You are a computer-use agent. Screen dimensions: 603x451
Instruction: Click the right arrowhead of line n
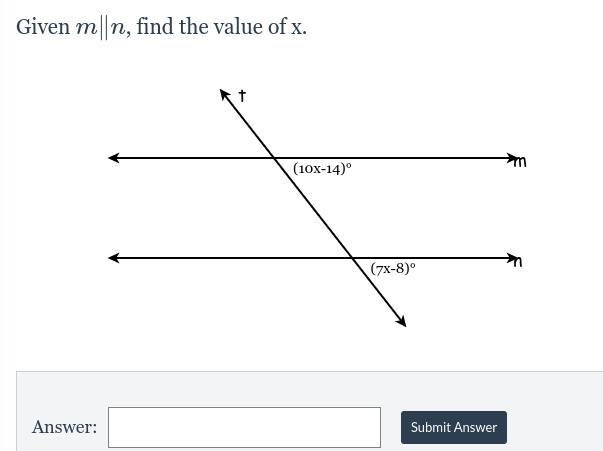(x=511, y=258)
